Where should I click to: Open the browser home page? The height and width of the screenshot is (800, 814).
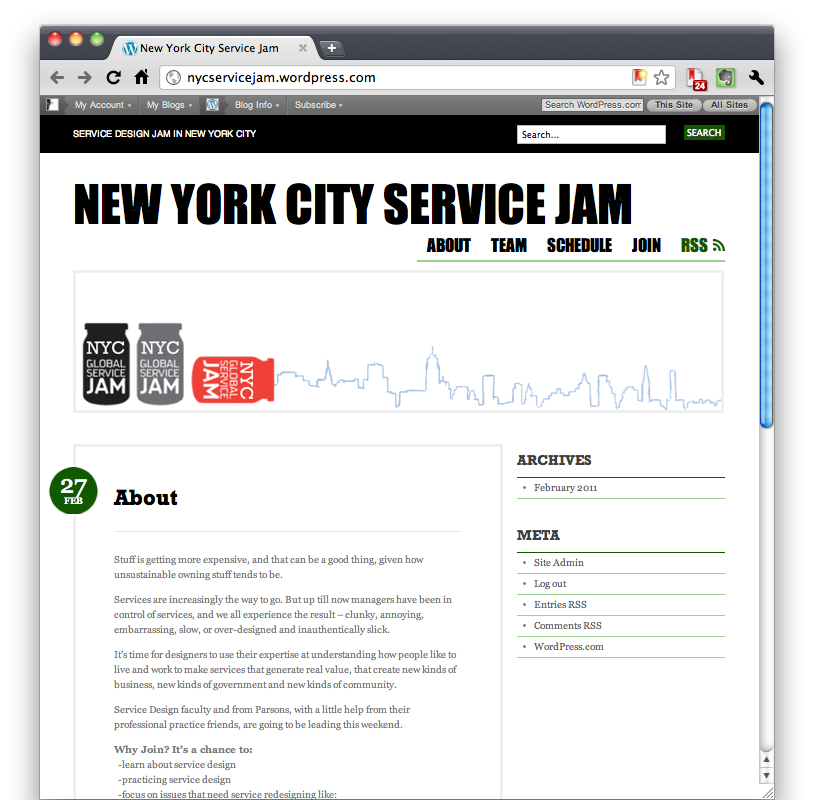142,77
